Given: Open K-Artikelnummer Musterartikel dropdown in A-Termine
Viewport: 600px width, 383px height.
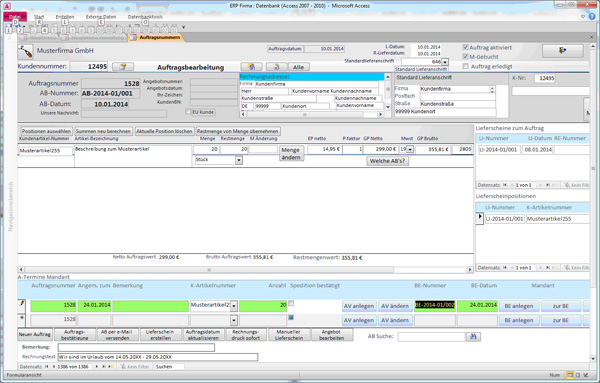Looking at the screenshot, I should (234, 306).
